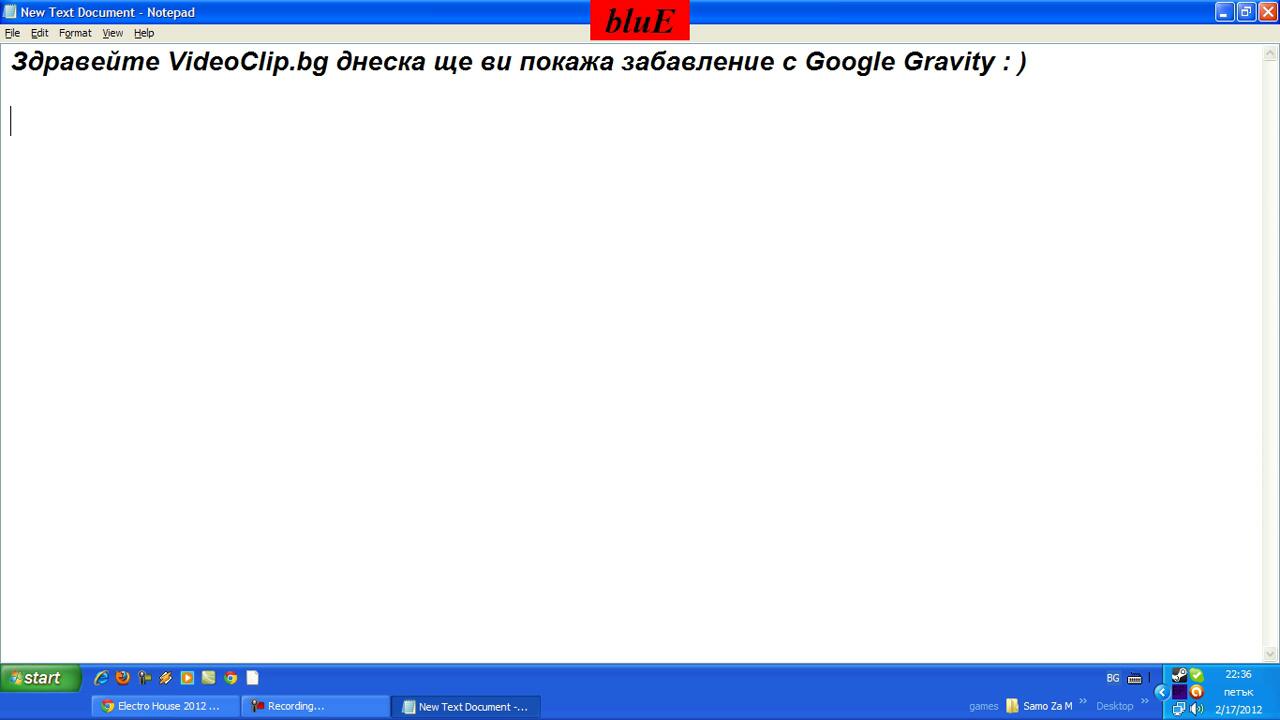Open the Edit menu
Viewport: 1280px width, 720px height.
(x=40, y=33)
